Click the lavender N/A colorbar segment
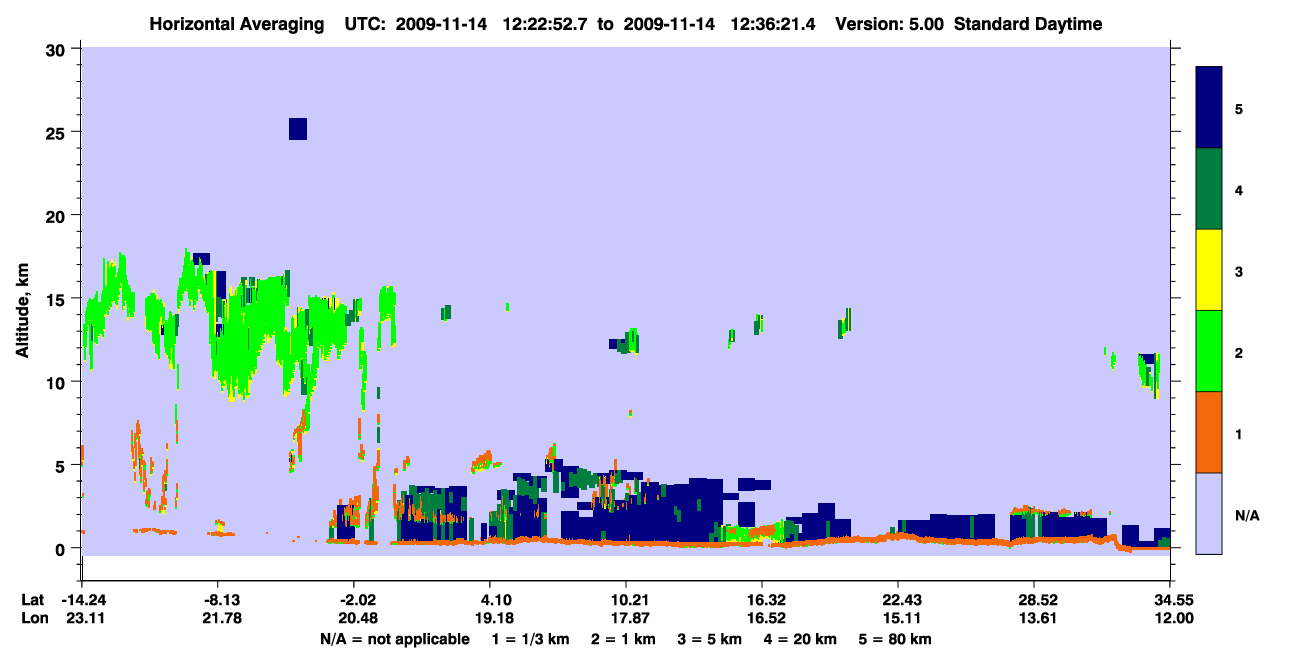Viewport: 1300px width, 667px height. (1209, 513)
